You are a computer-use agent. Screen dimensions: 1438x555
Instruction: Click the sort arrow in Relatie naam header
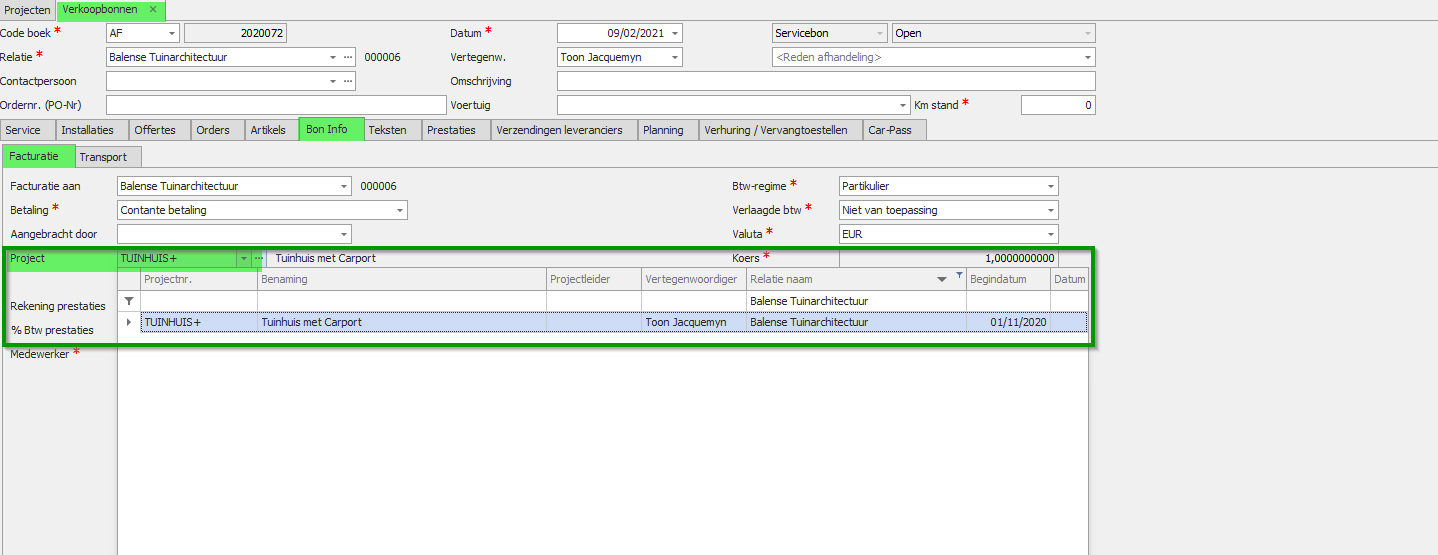942,280
